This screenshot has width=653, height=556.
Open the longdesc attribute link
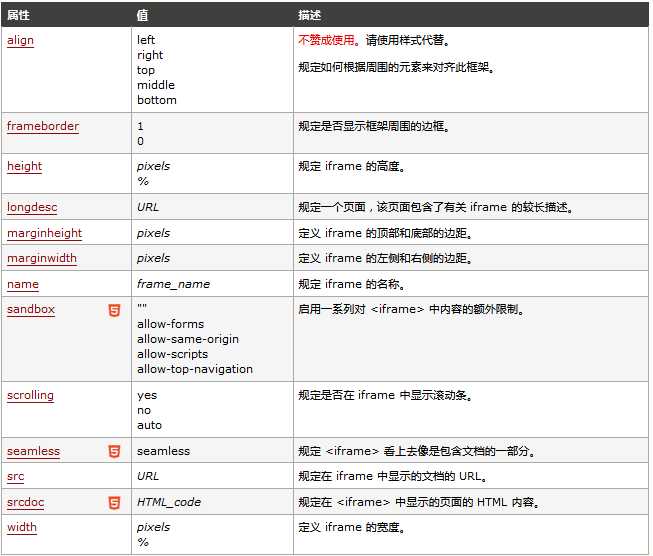click(x=32, y=207)
